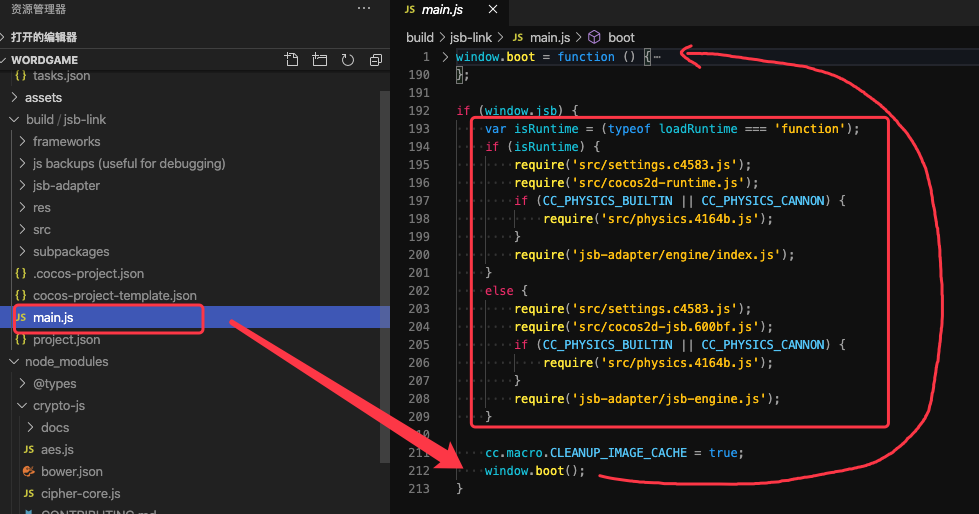Click the explorer vertical scrollbar
The image size is (979, 514).
385,275
